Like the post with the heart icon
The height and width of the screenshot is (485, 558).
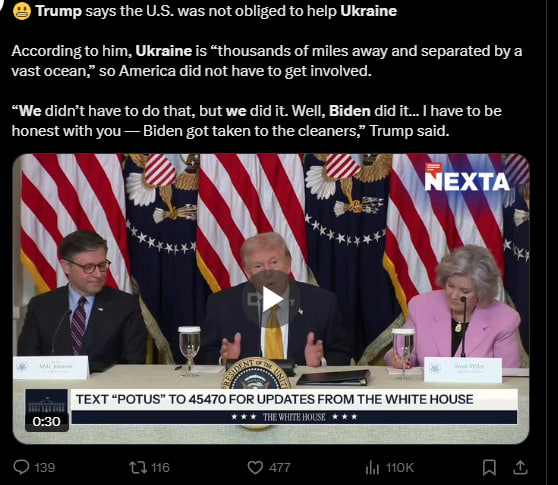pos(255,468)
